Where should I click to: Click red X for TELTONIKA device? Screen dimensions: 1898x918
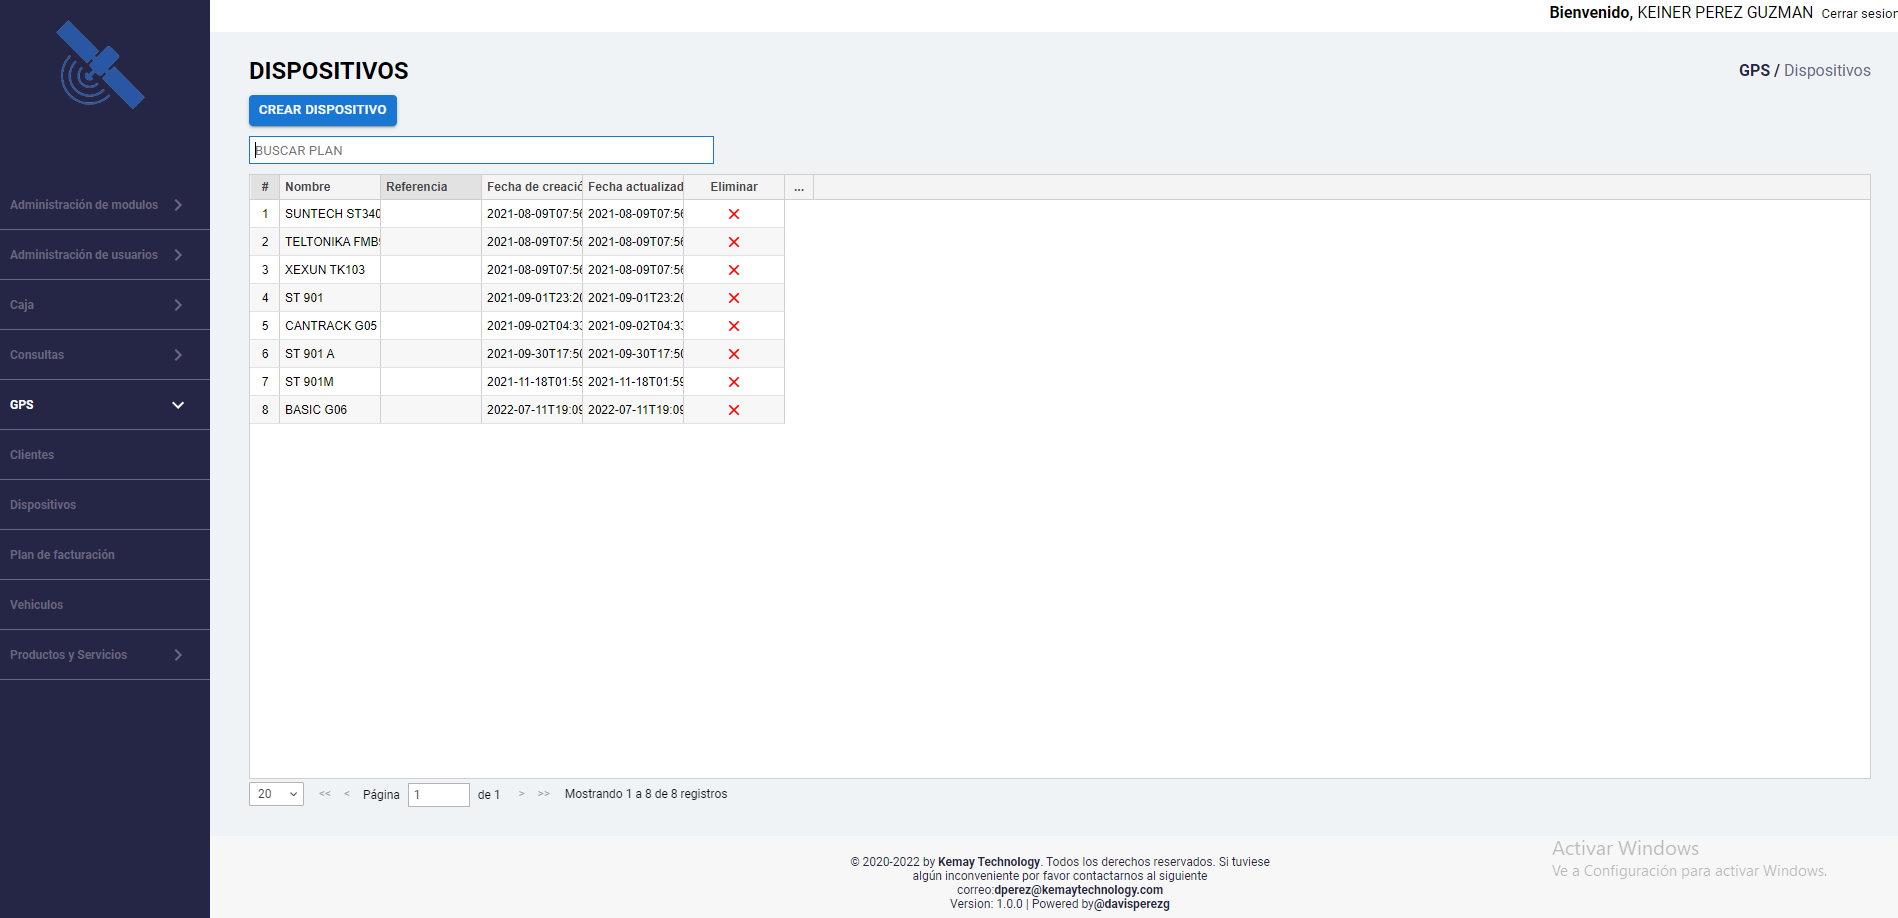[734, 242]
